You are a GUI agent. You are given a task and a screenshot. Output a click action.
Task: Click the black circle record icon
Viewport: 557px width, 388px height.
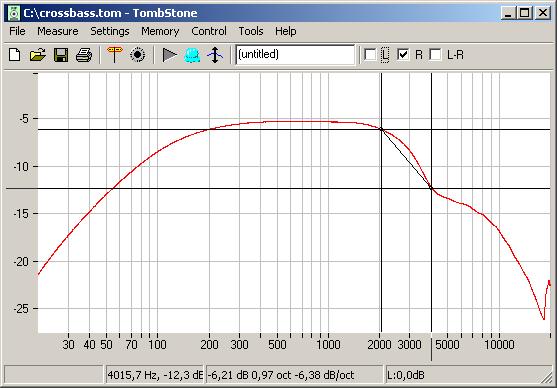137,55
